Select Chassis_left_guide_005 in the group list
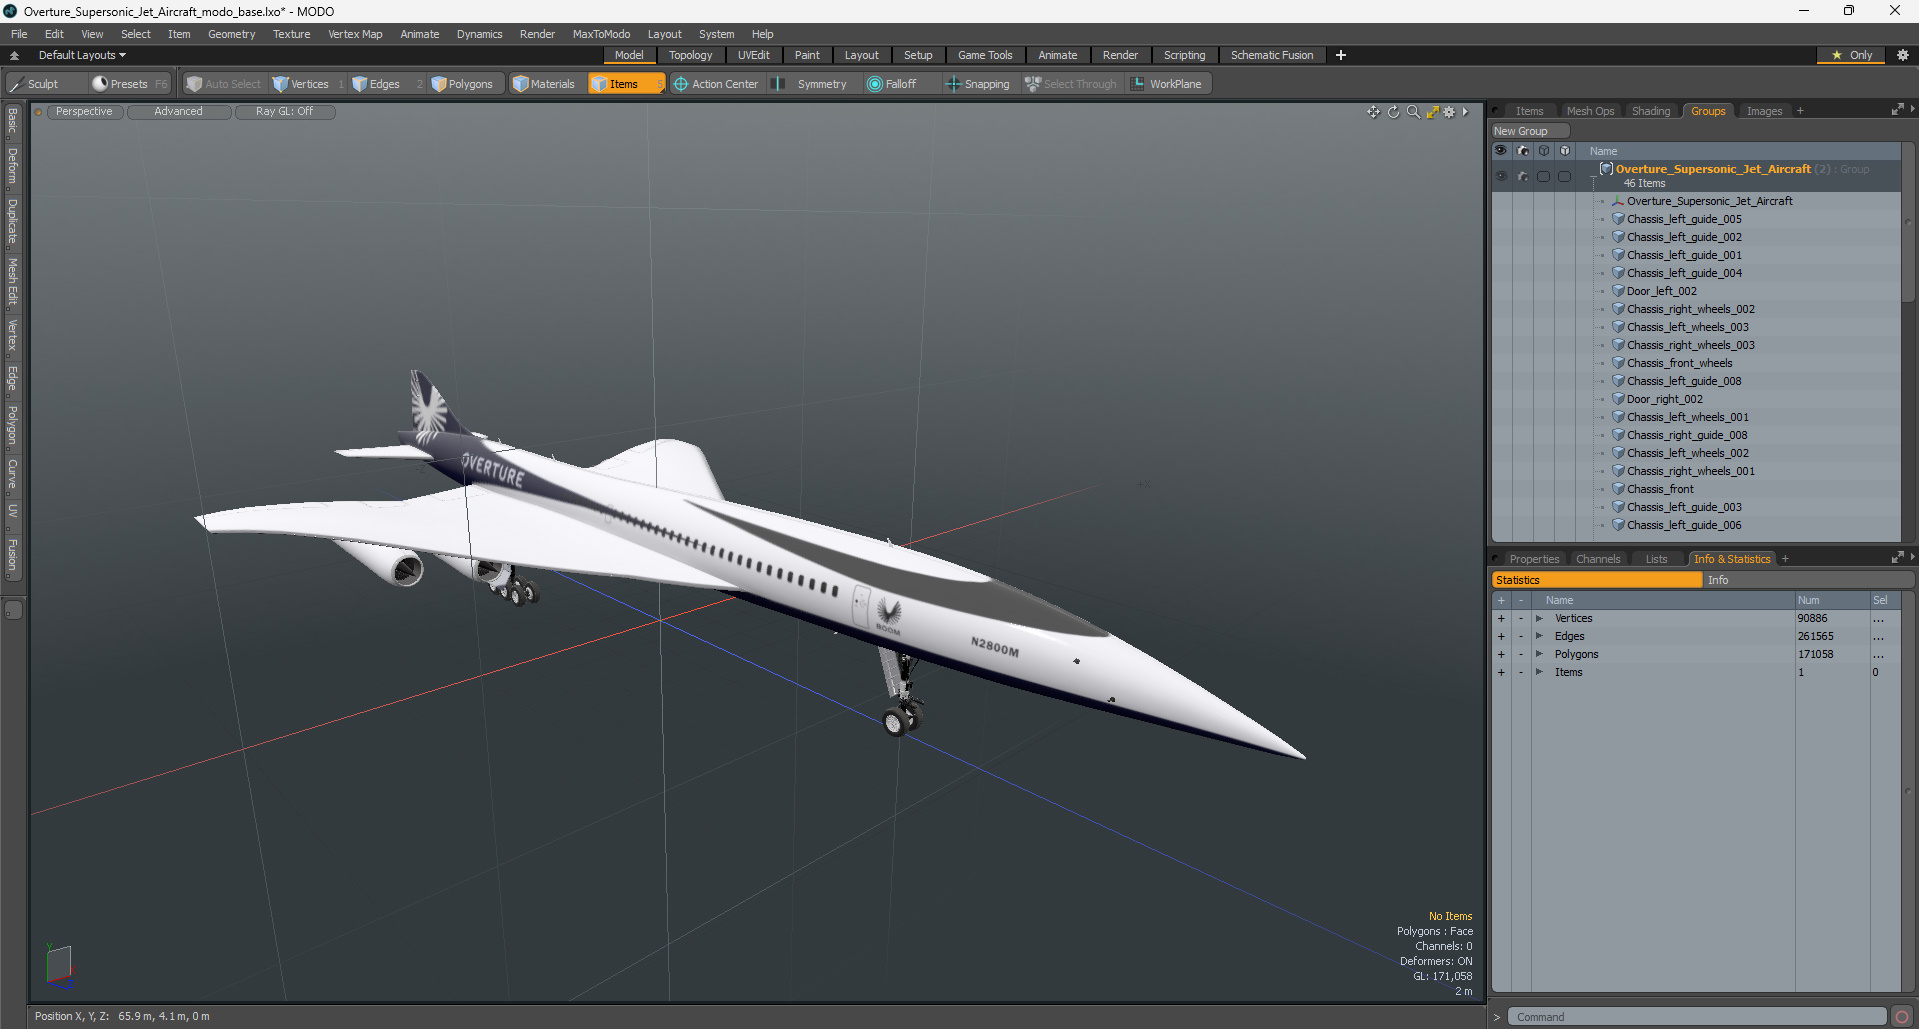This screenshot has height=1029, width=1919. (x=1684, y=219)
